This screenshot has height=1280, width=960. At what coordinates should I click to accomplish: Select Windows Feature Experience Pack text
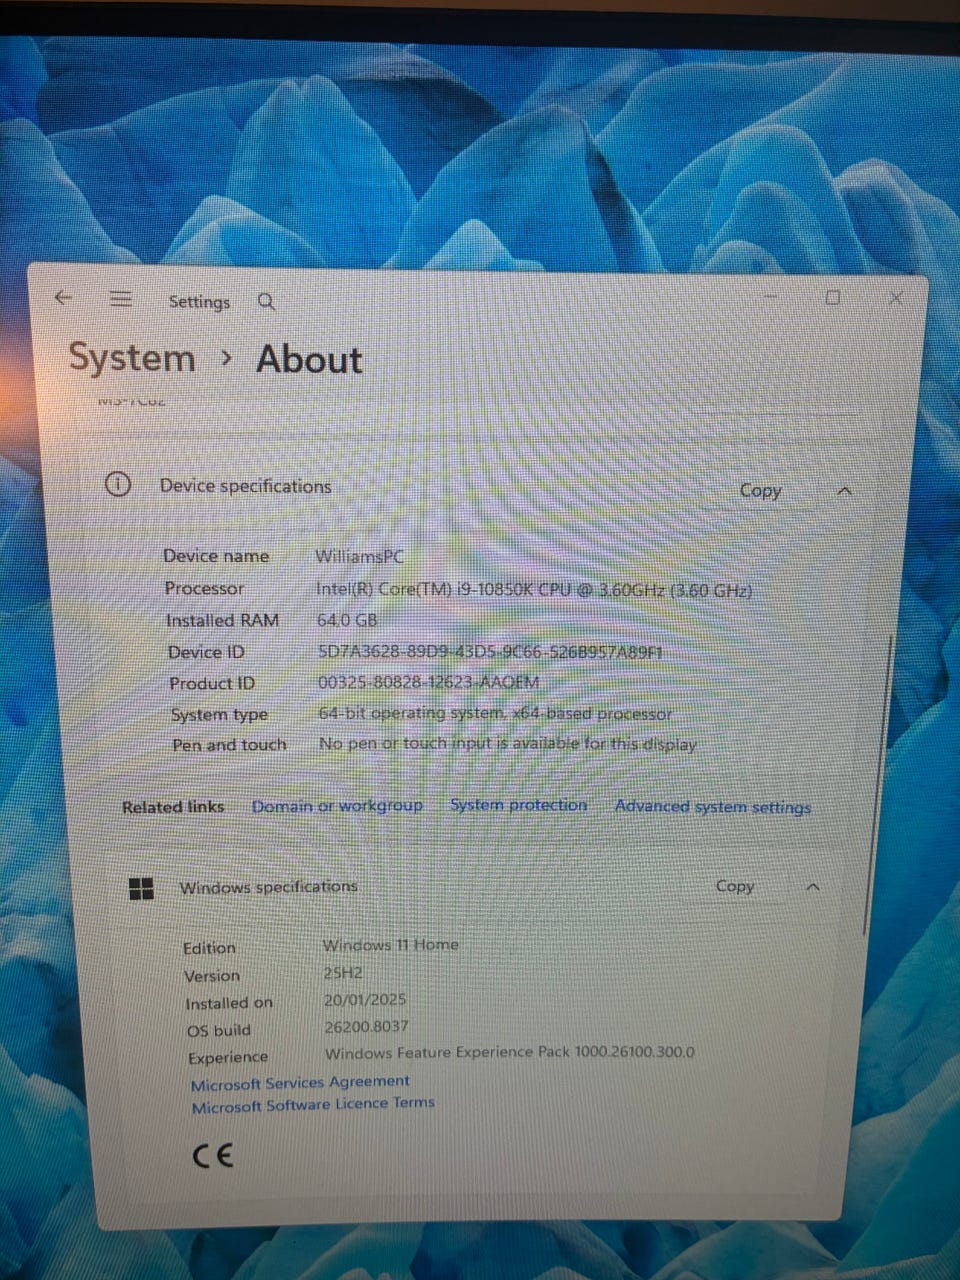510,1052
